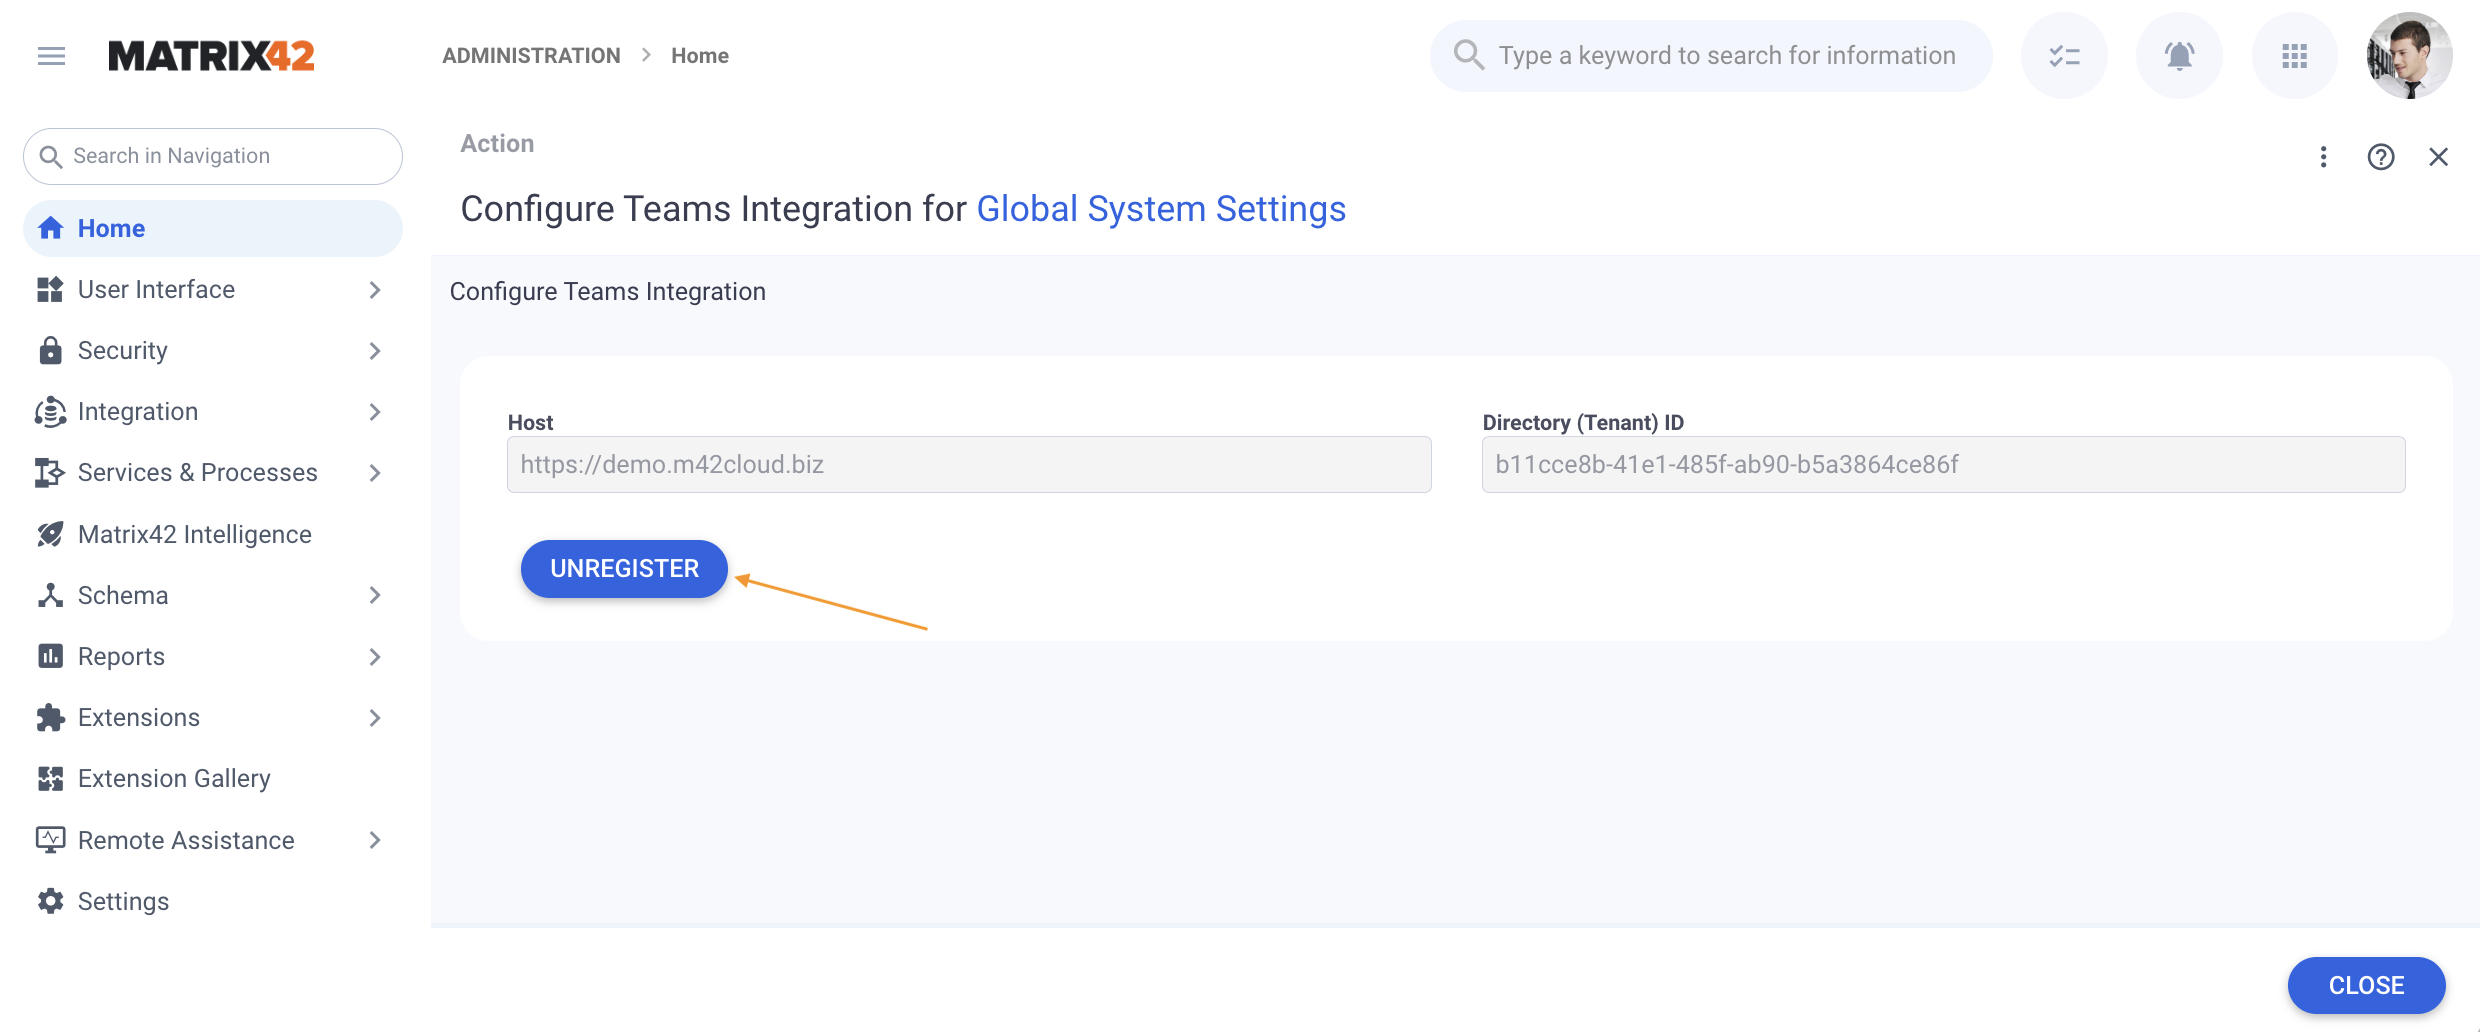
Task: Open Security navigation item
Action: point(213,350)
